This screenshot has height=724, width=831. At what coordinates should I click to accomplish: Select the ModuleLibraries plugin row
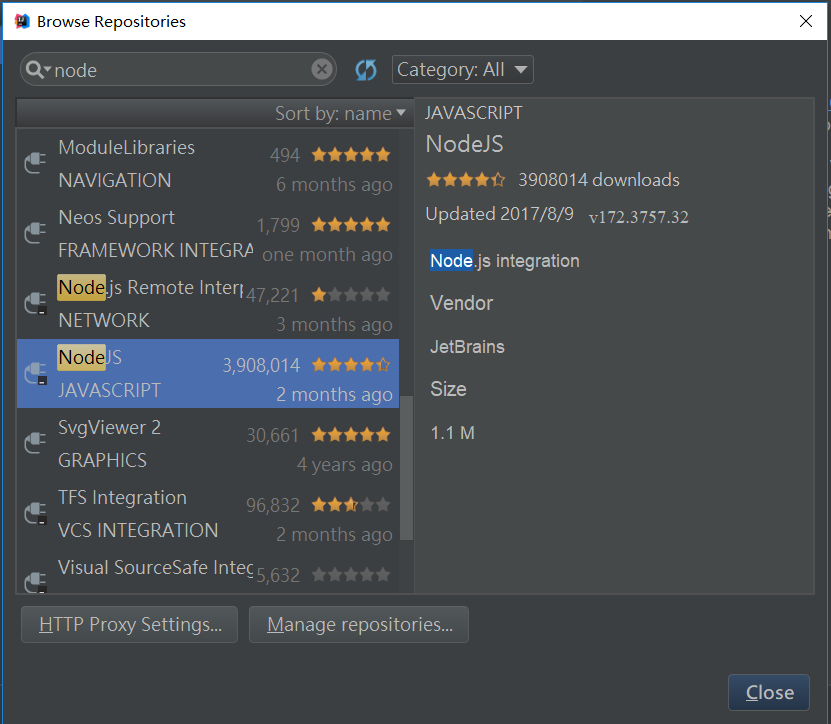click(x=208, y=164)
